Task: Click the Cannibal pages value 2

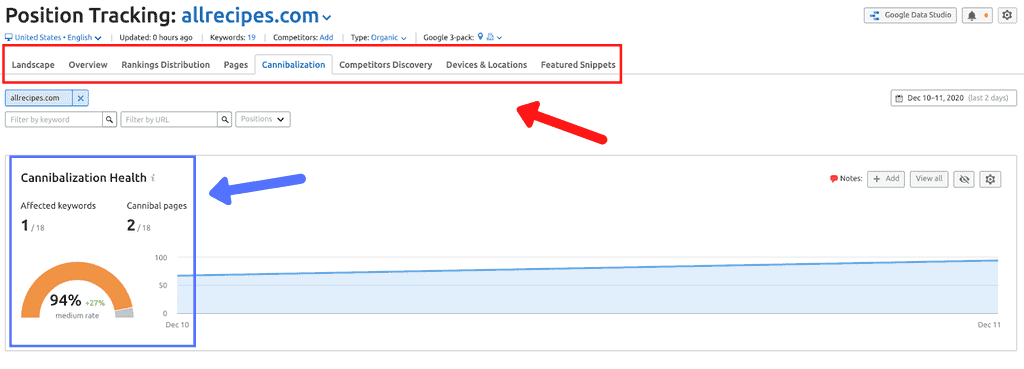Action: pos(131,225)
